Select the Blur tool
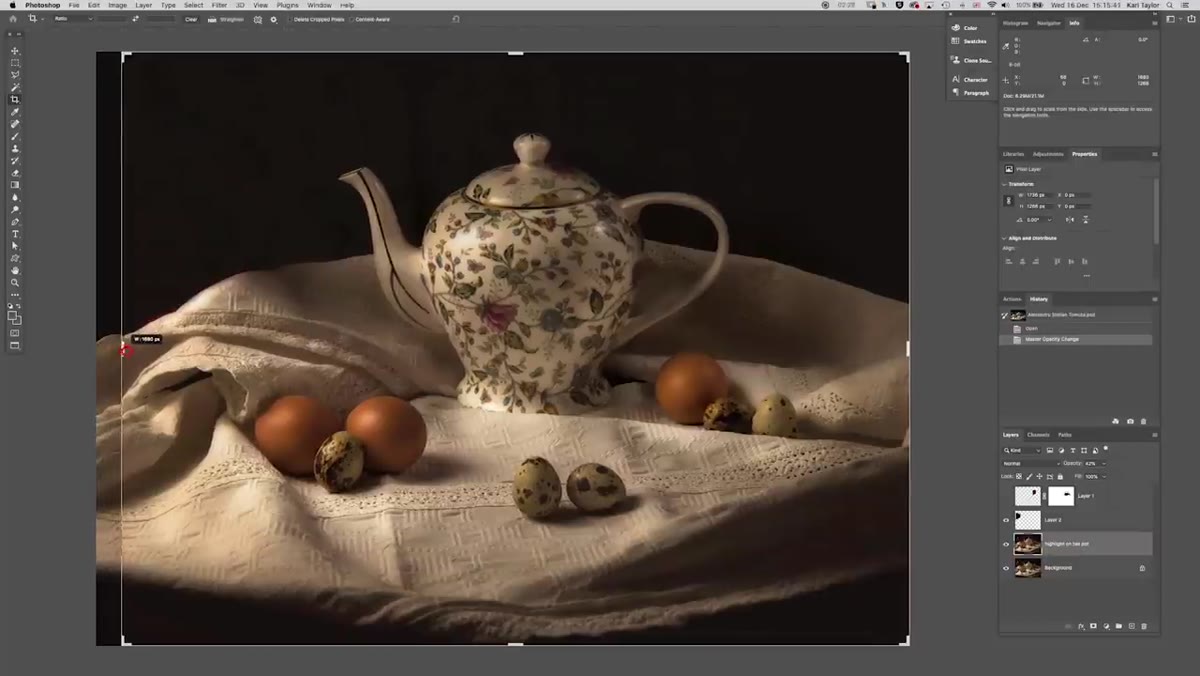This screenshot has width=1200, height=676. pyautogui.click(x=15, y=197)
